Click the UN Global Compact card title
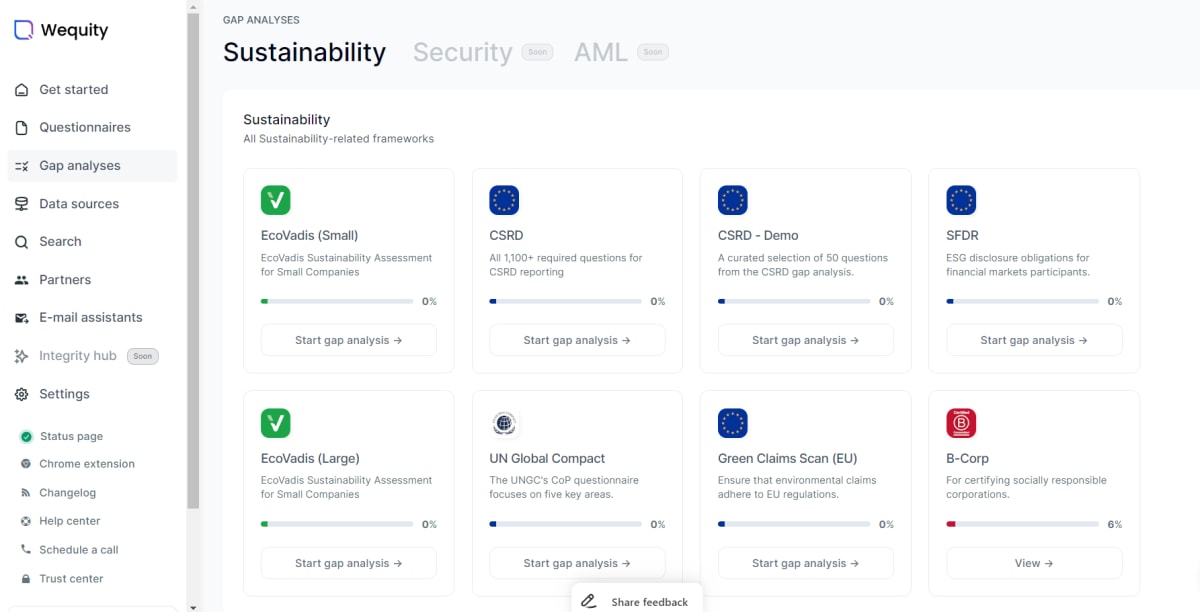 tap(547, 459)
